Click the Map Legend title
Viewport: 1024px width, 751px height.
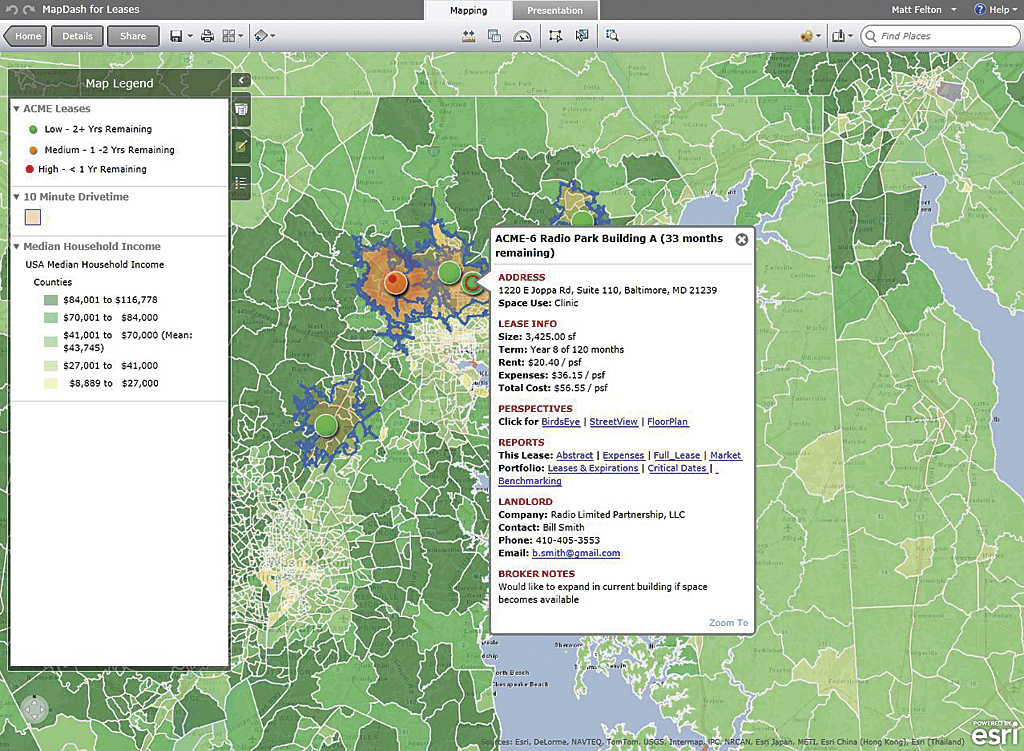(120, 83)
